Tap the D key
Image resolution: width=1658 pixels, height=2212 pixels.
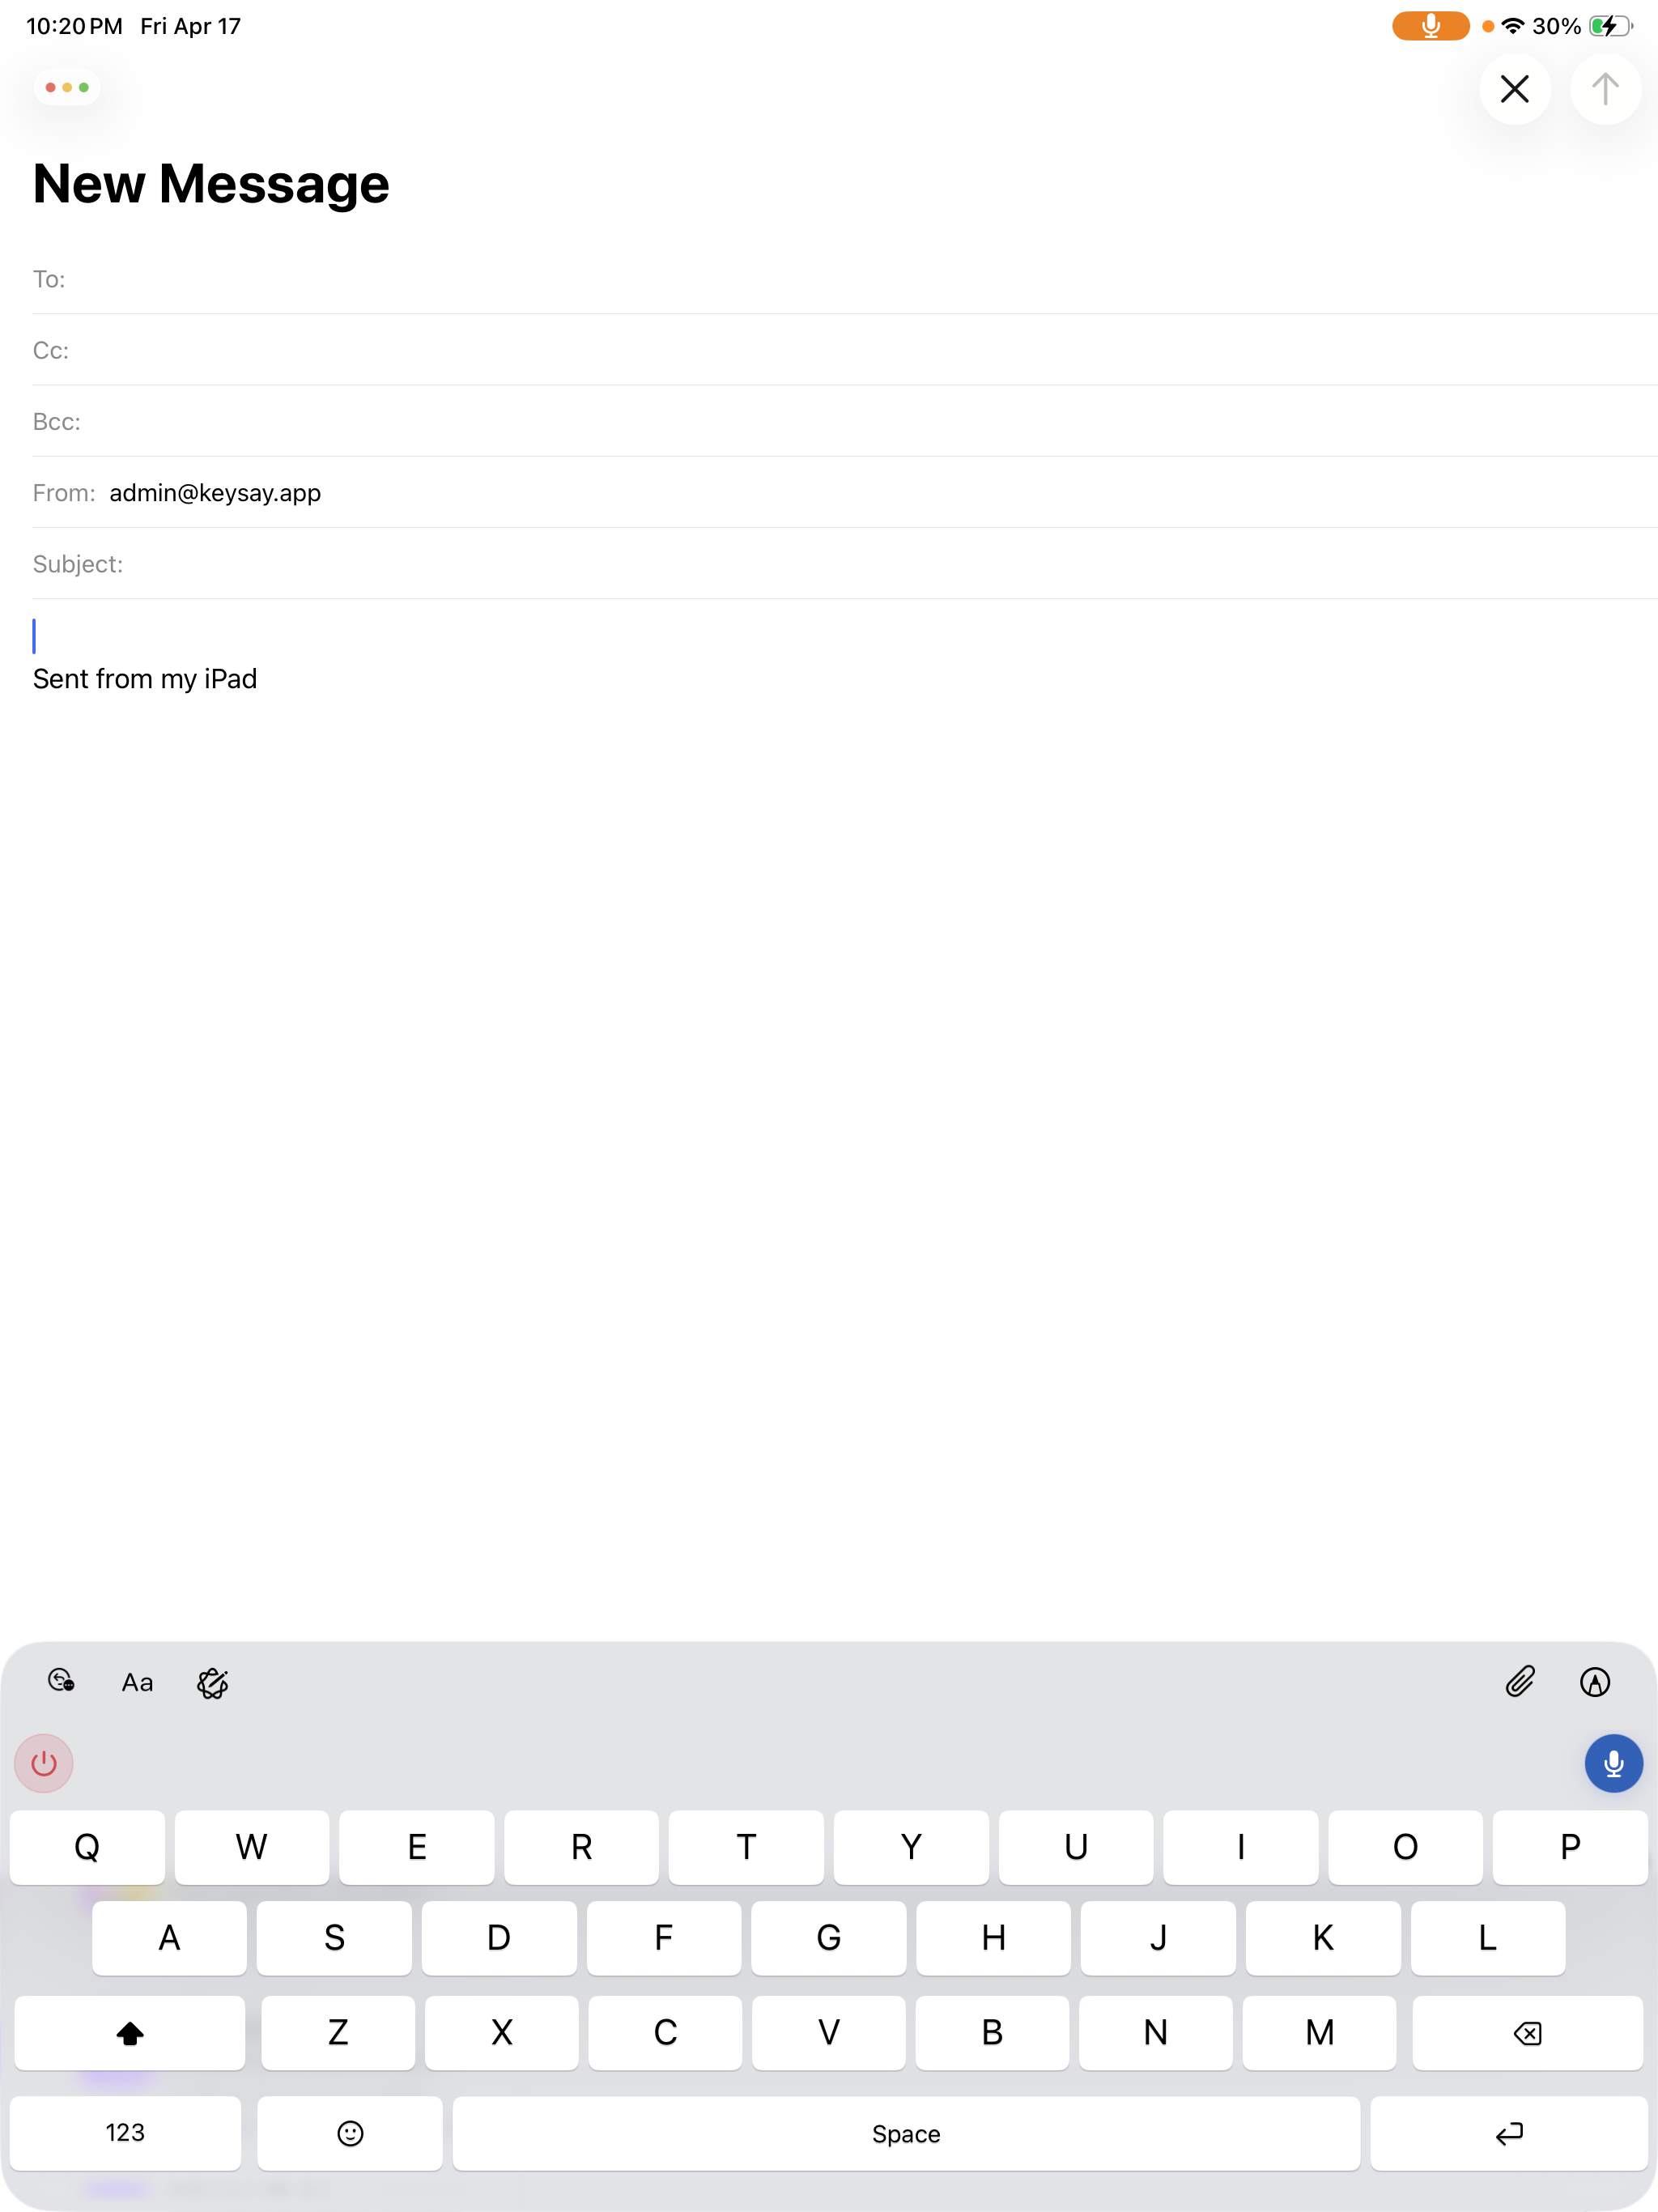click(499, 1938)
